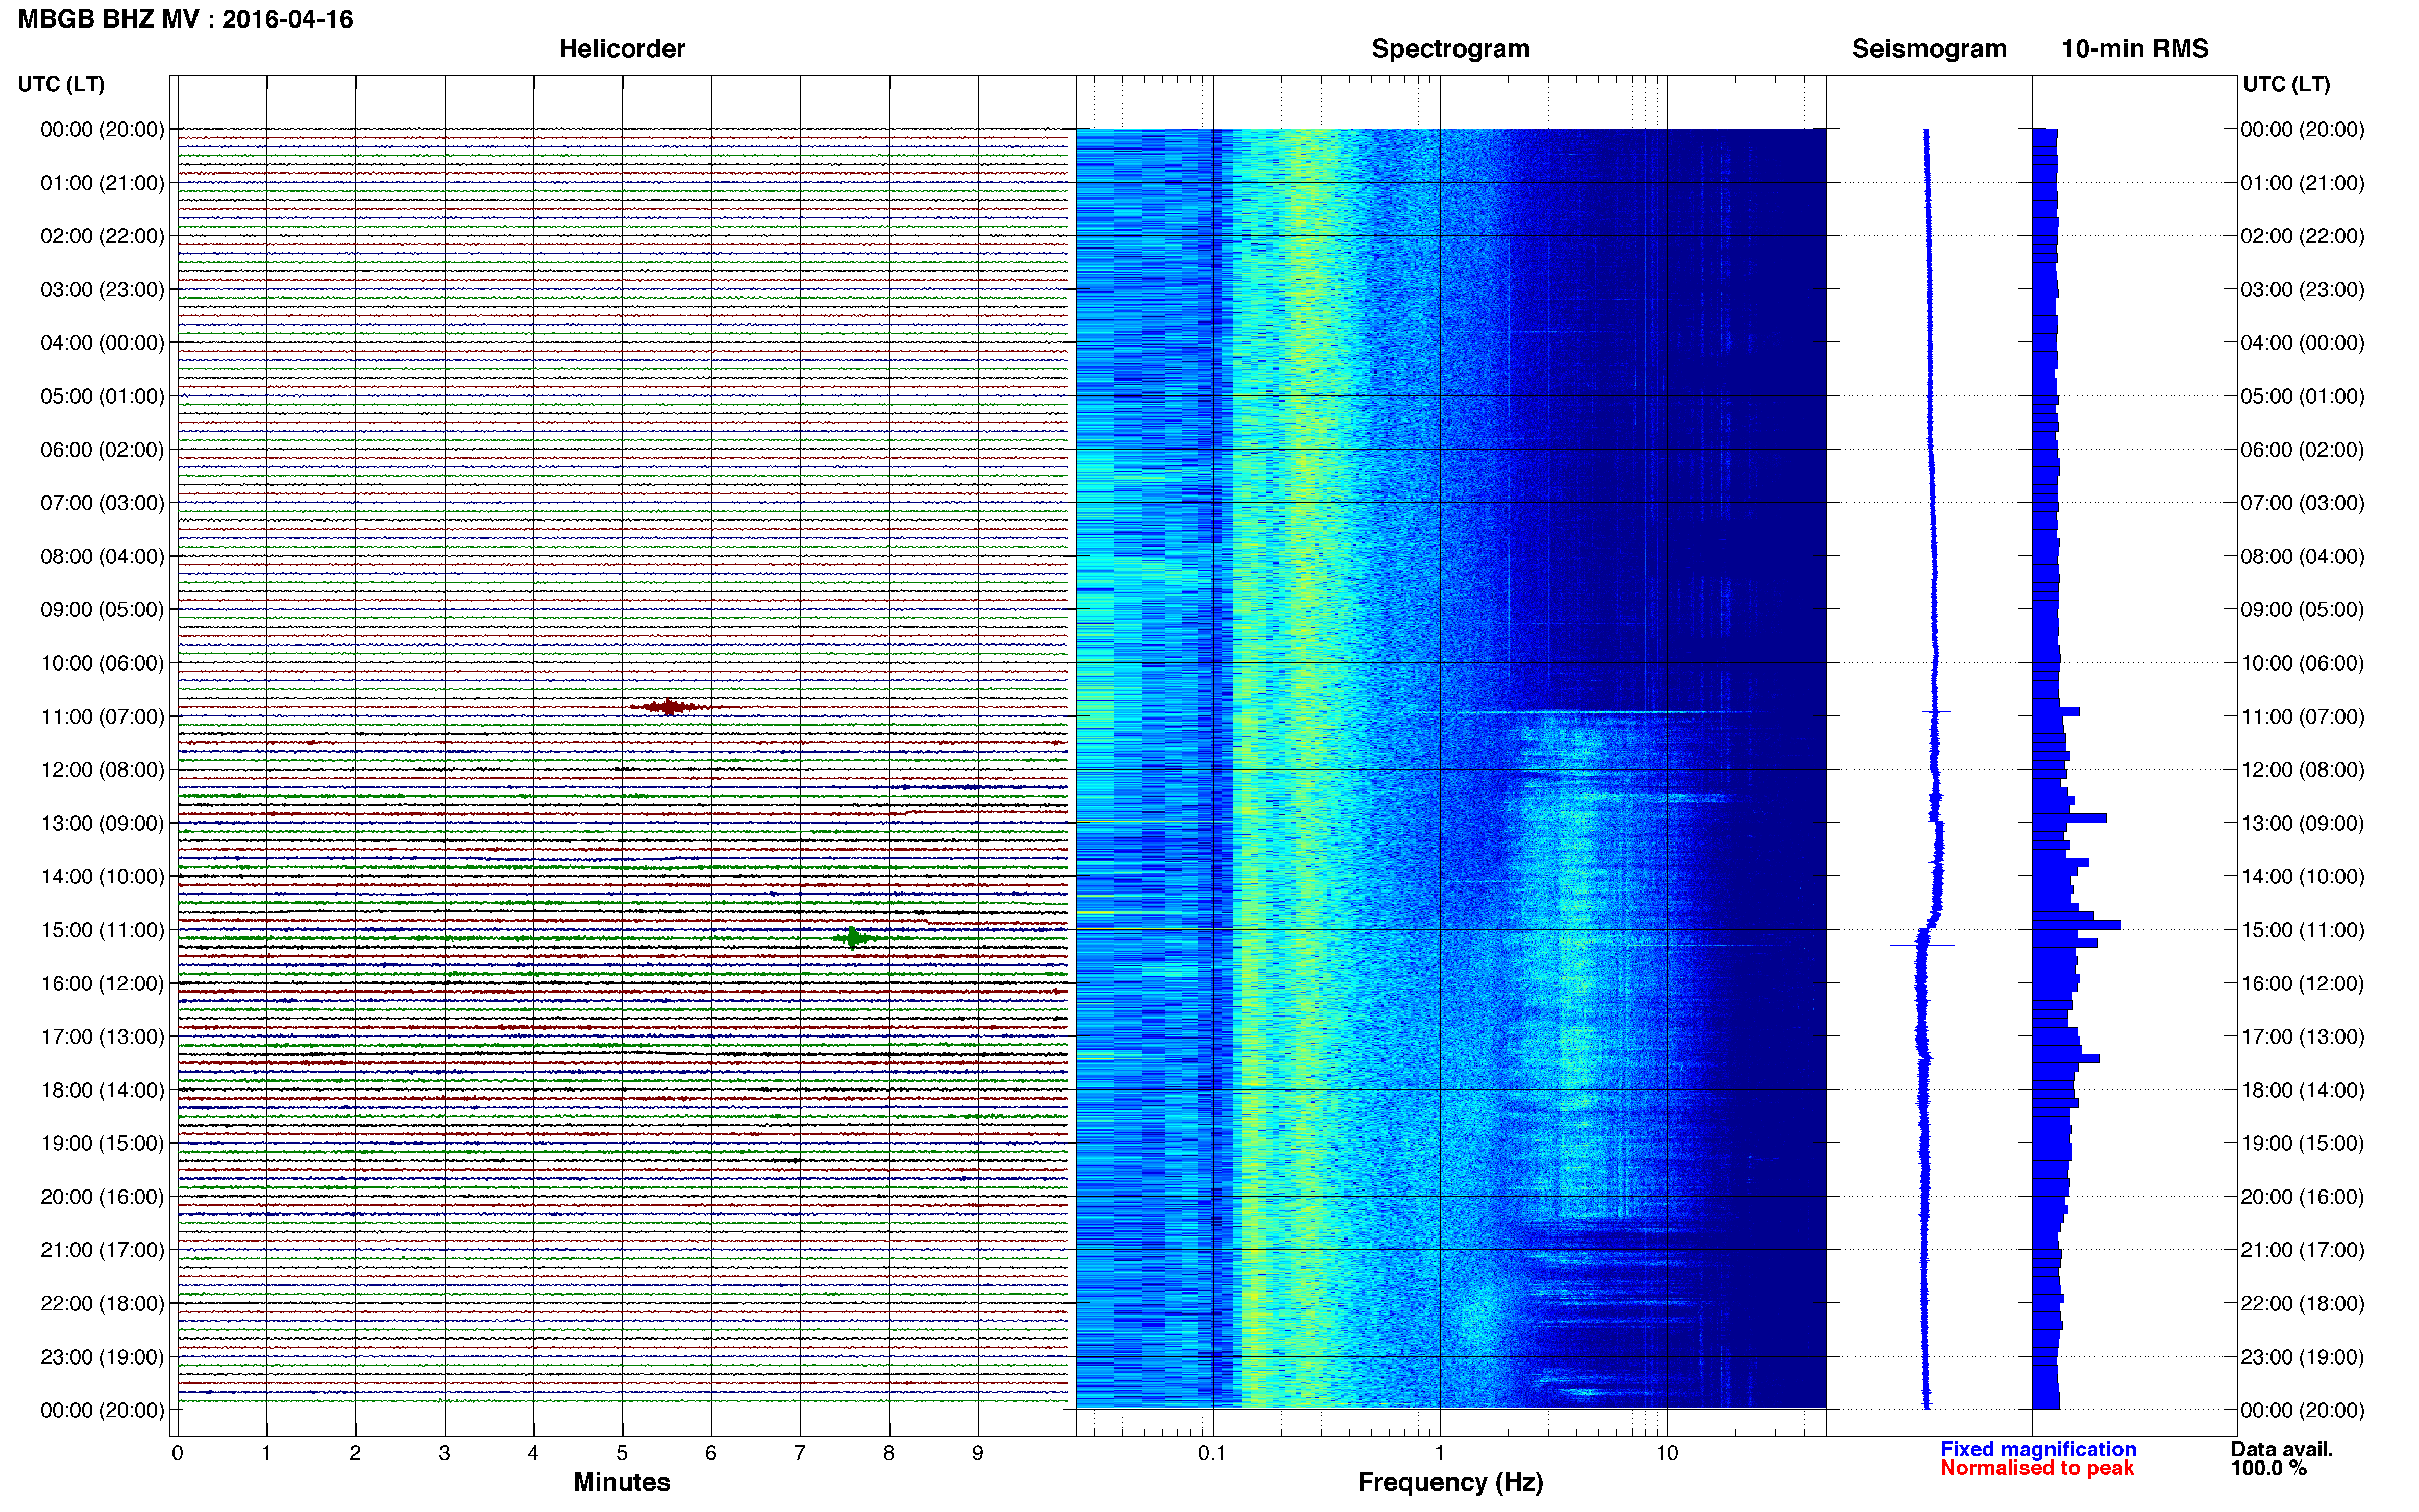Viewport: 2419px width, 1512px height.
Task: Click left time label '08:00 (04:00)'
Action: [102, 556]
